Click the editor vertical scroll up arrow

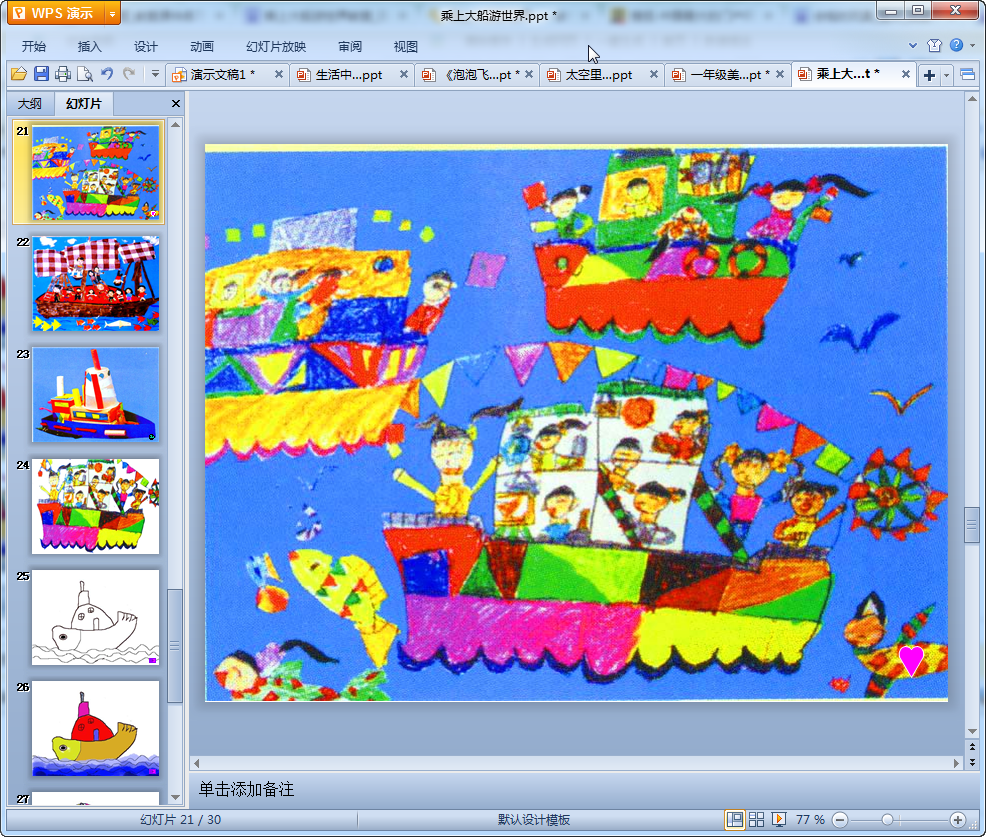tap(972, 99)
